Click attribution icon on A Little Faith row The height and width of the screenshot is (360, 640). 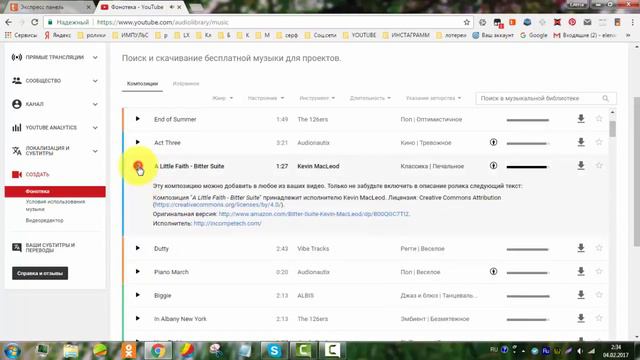(x=493, y=165)
